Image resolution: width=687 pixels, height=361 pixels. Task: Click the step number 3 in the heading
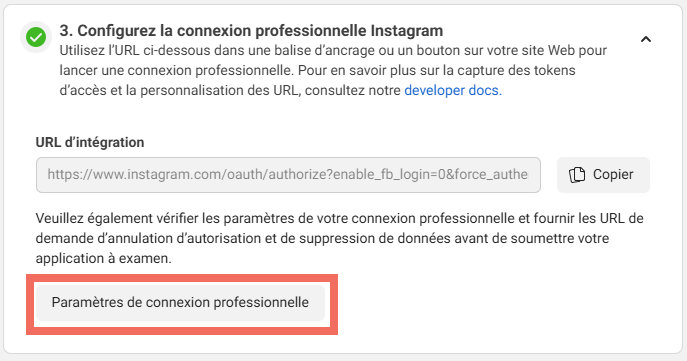click(x=66, y=31)
